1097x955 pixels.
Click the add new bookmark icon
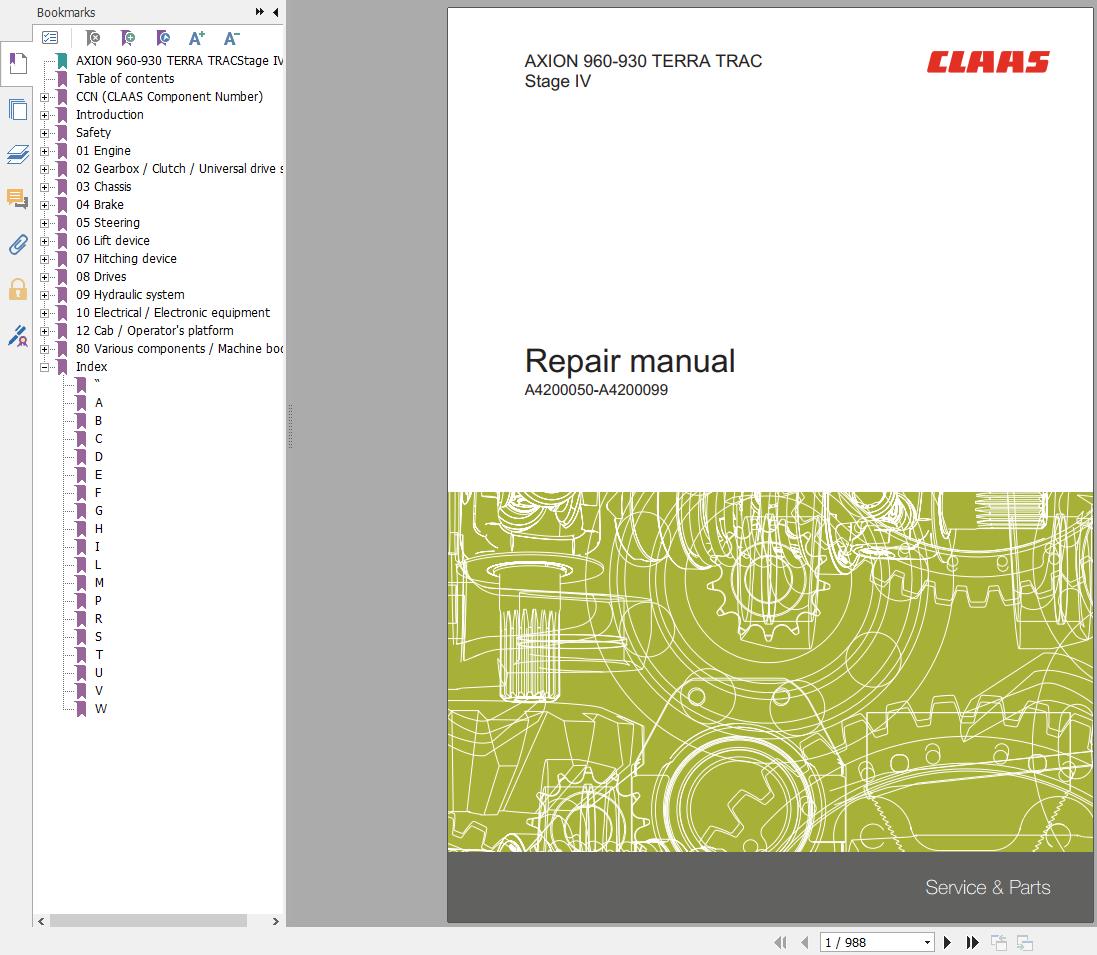click(128, 38)
